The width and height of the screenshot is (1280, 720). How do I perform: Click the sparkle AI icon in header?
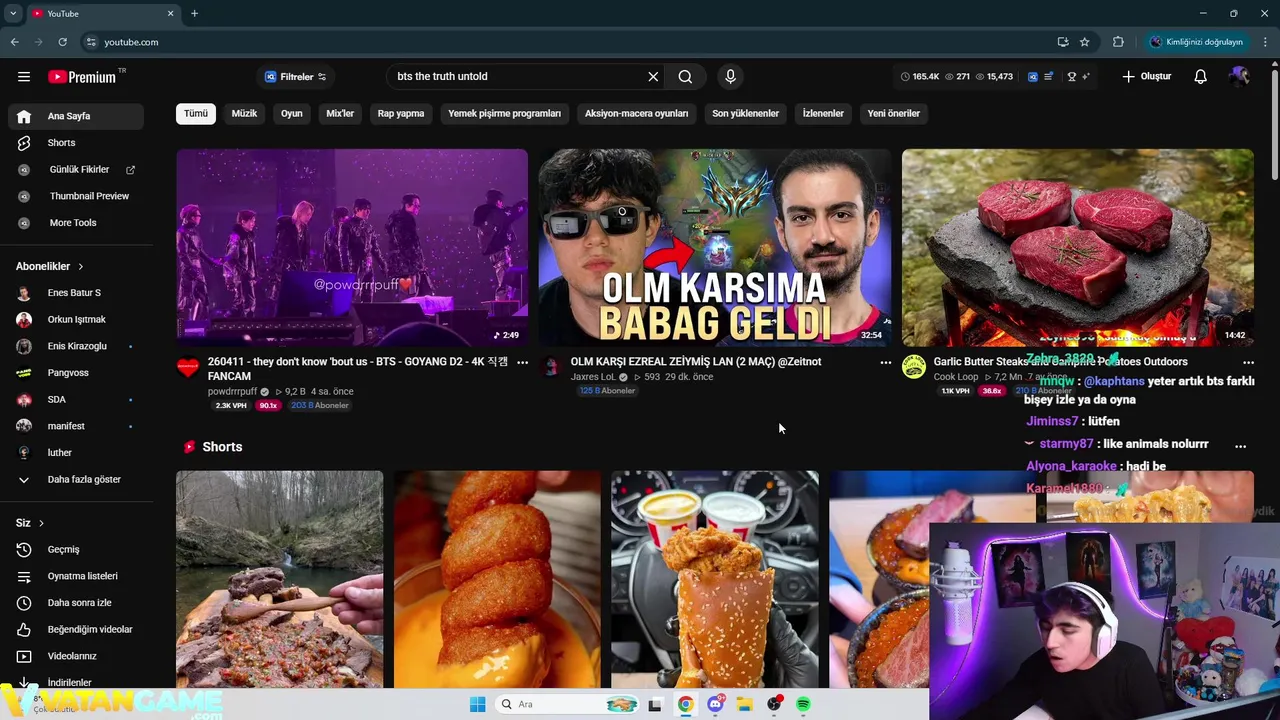(1085, 77)
